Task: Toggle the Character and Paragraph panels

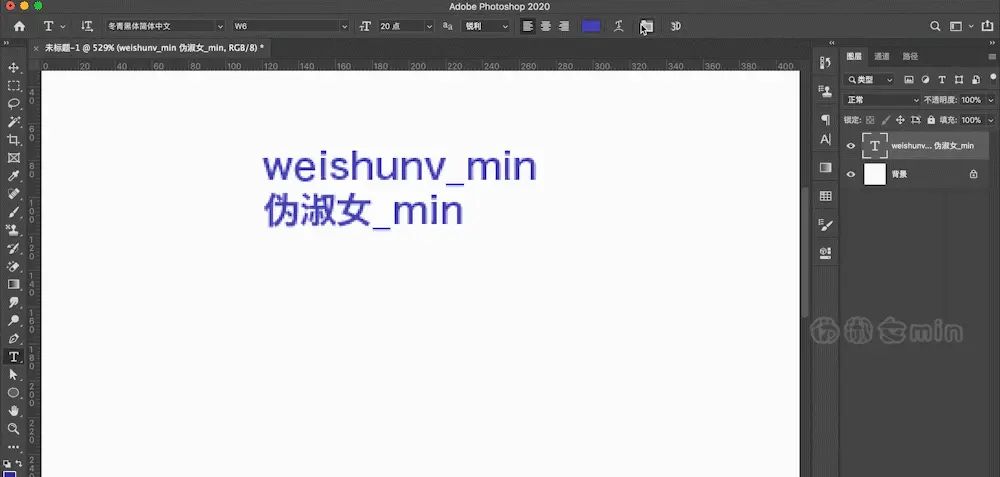Action: pos(646,26)
